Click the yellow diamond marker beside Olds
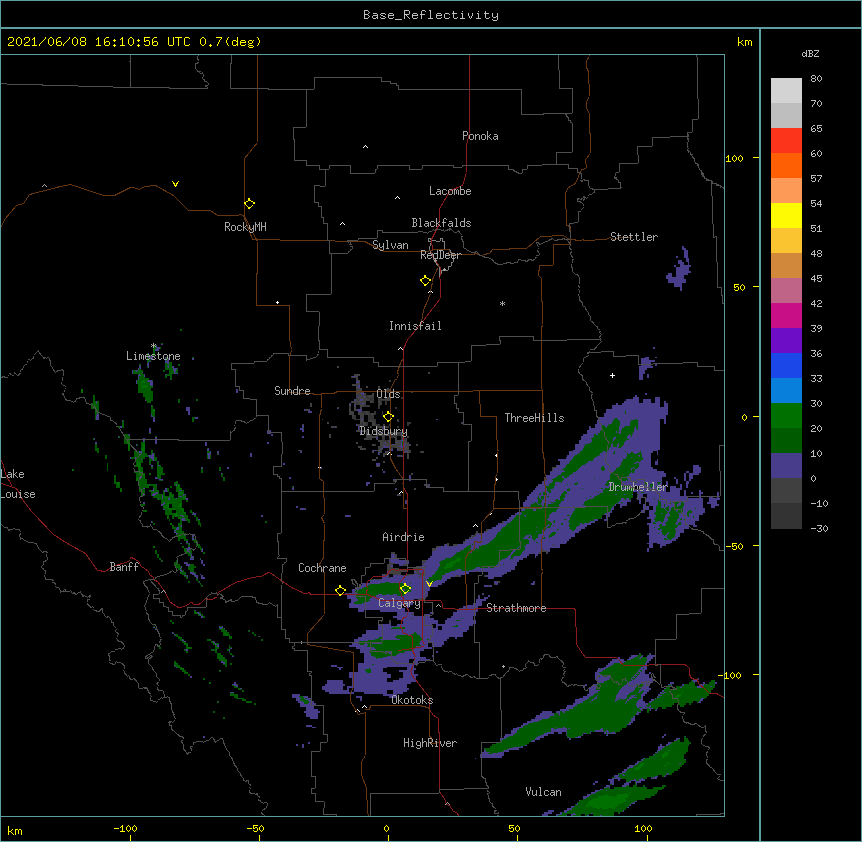 point(388,417)
